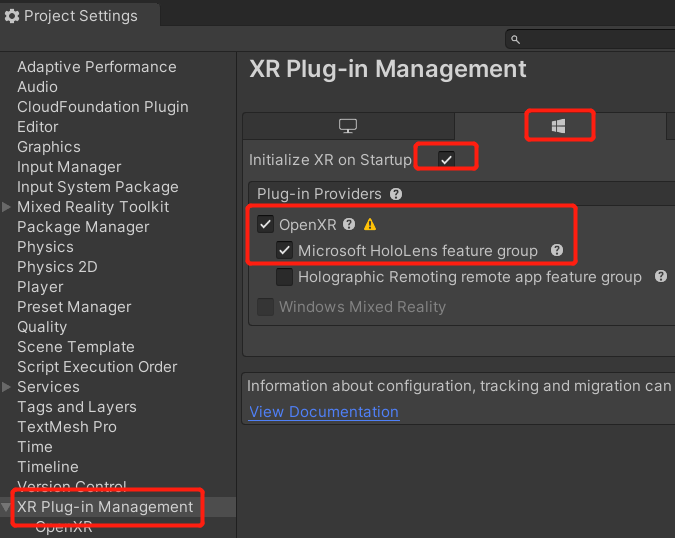Collapse the XR Plug-in Management section
Viewport: 675px width, 538px height.
coord(8,507)
